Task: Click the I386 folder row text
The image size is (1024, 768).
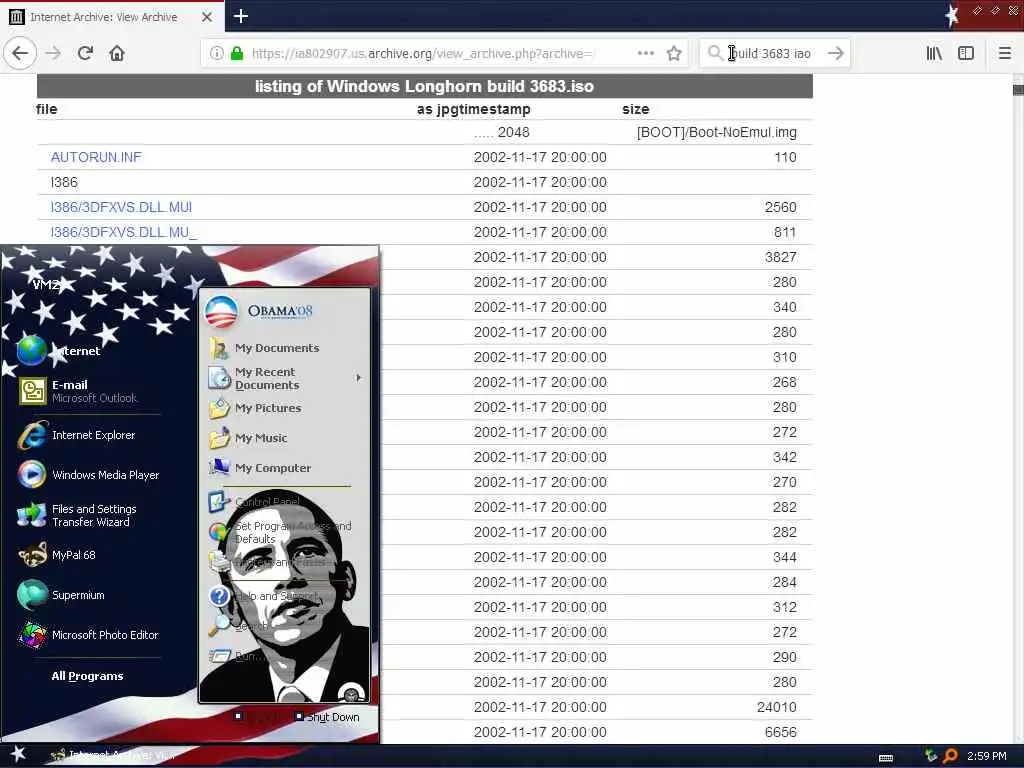Action: 64,182
